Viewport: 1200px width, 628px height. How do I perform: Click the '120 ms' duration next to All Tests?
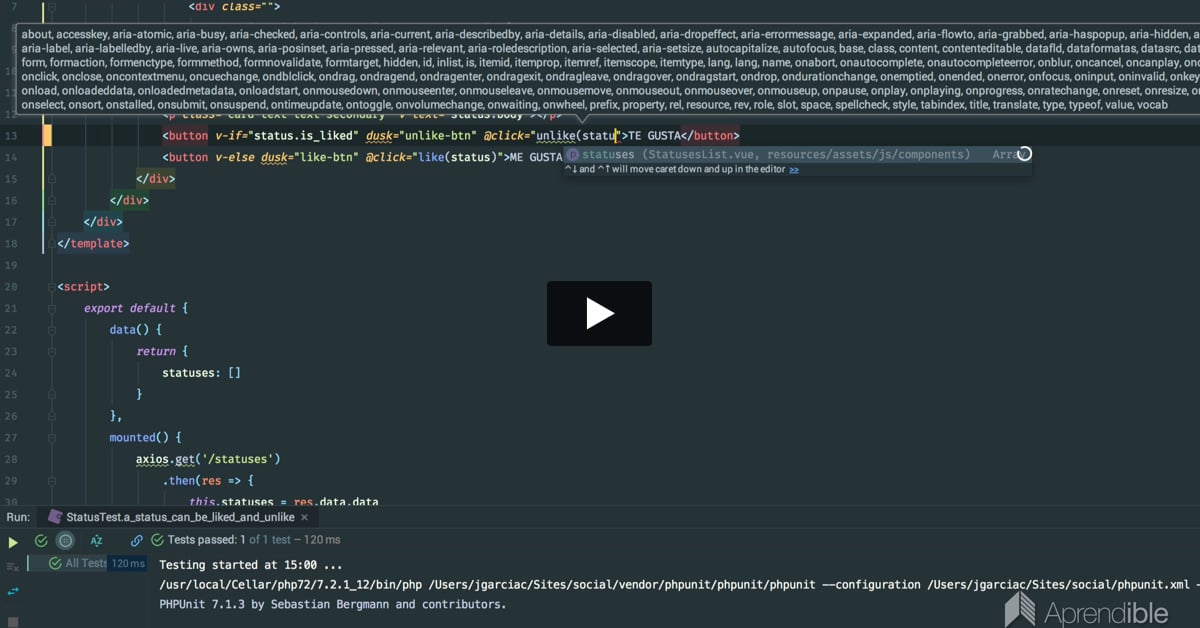(x=129, y=563)
